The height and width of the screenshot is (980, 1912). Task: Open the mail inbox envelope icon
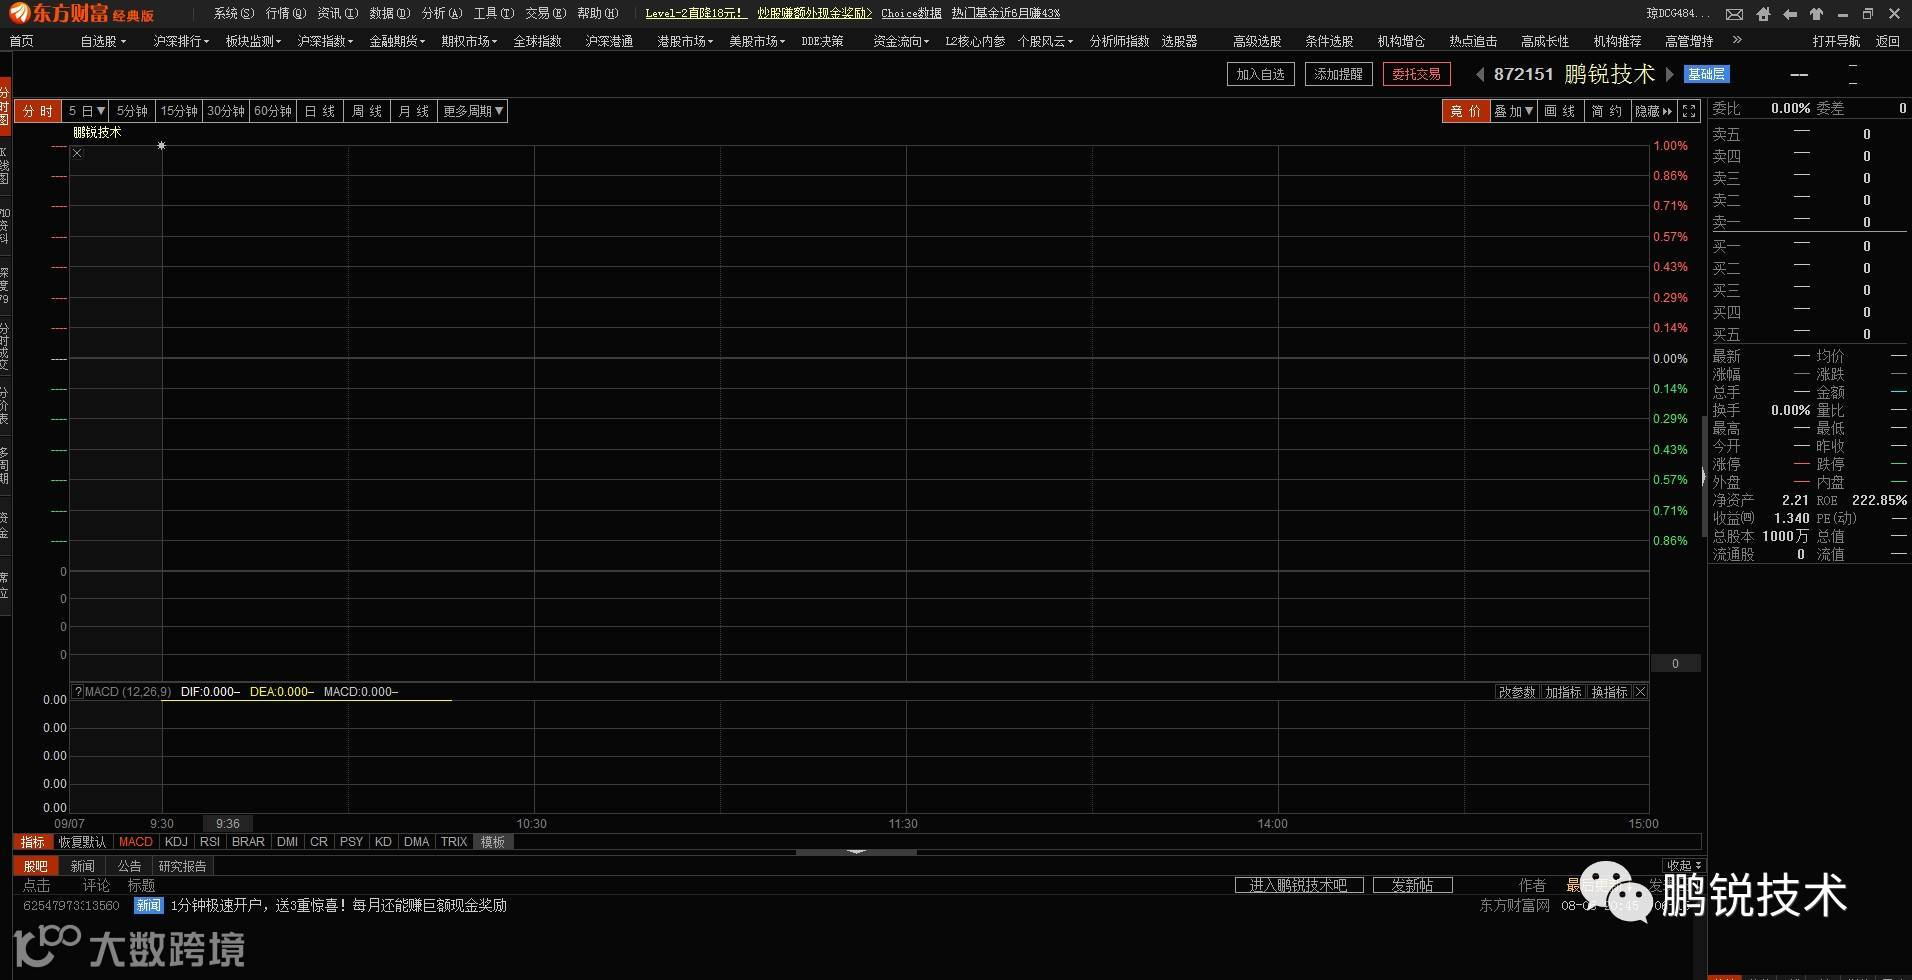(x=1735, y=14)
